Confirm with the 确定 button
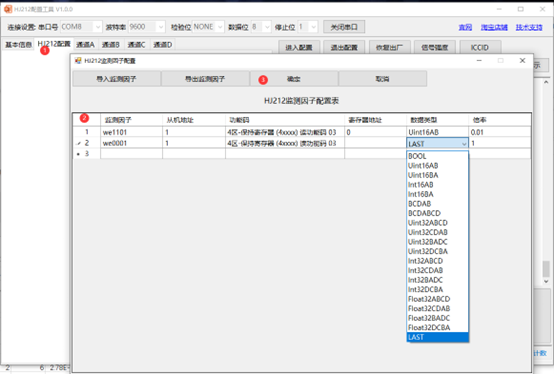The height and width of the screenshot is (374, 554). [294, 79]
